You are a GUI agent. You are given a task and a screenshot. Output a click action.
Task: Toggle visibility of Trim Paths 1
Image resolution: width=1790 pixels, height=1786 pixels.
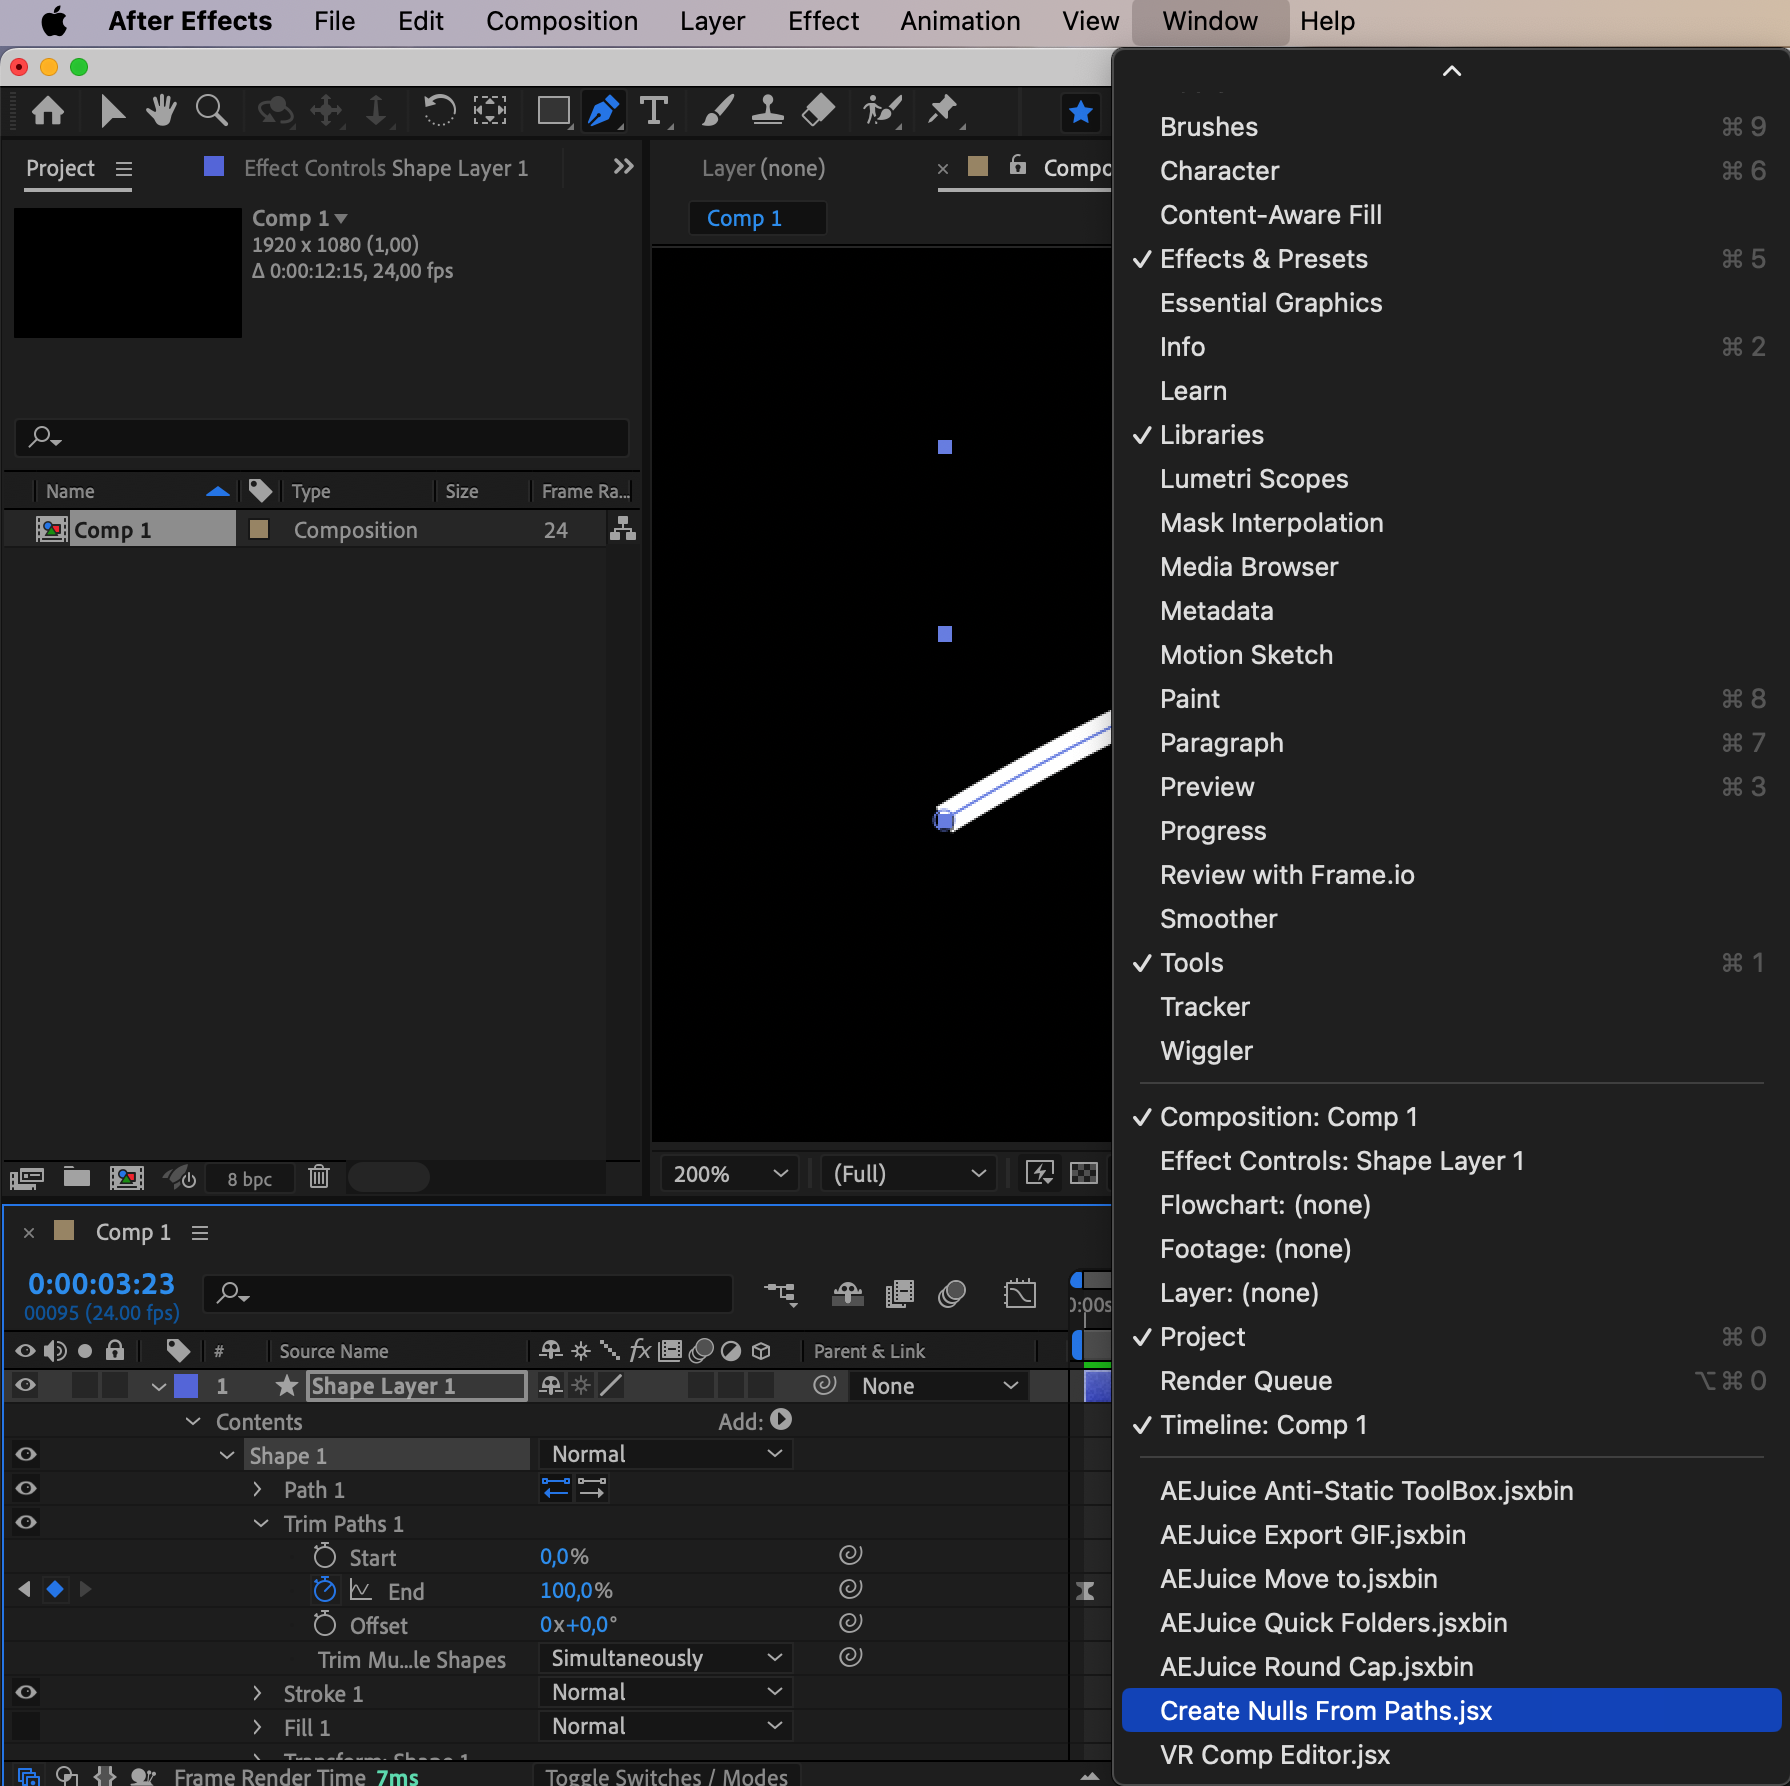tap(26, 1523)
